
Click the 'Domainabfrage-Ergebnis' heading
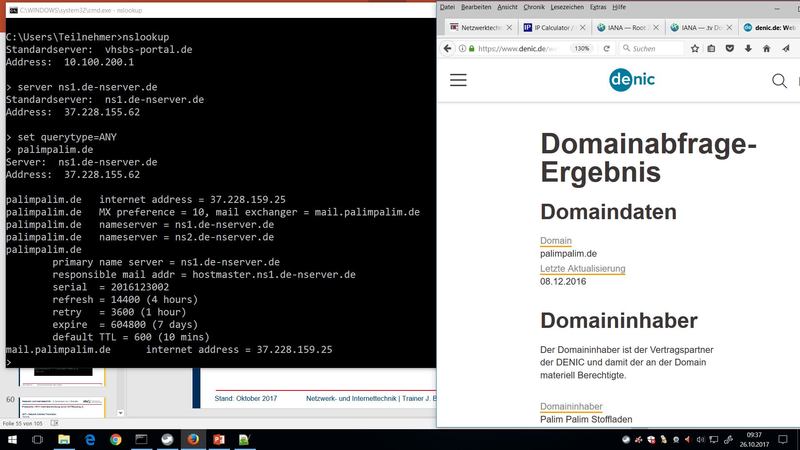tap(648, 158)
